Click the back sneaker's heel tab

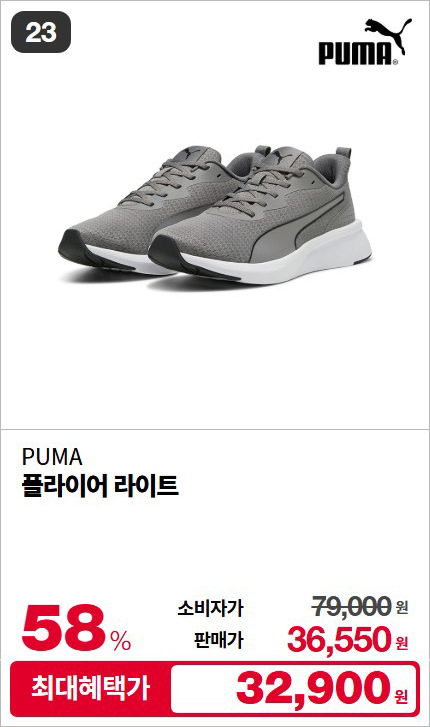[262, 152]
